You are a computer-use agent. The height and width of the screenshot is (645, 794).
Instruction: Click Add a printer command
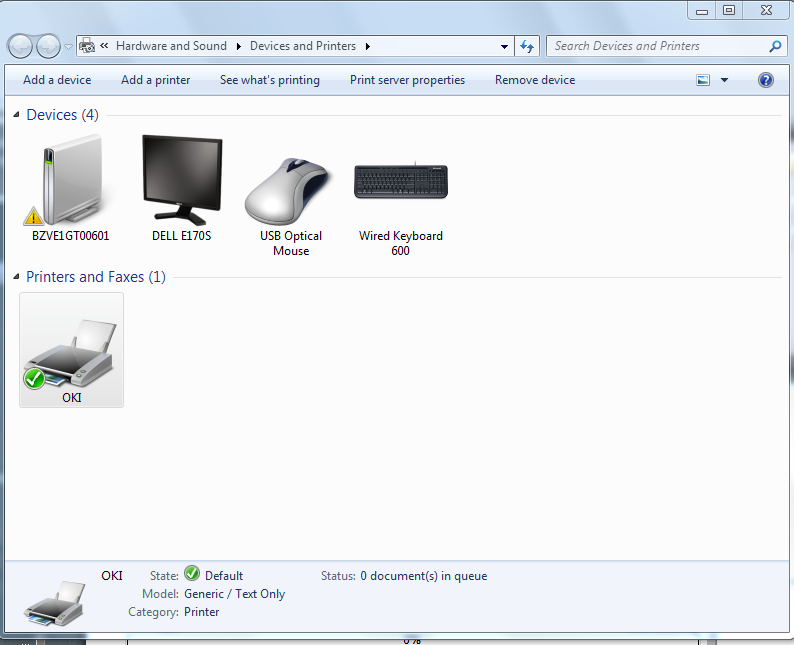[x=155, y=80]
